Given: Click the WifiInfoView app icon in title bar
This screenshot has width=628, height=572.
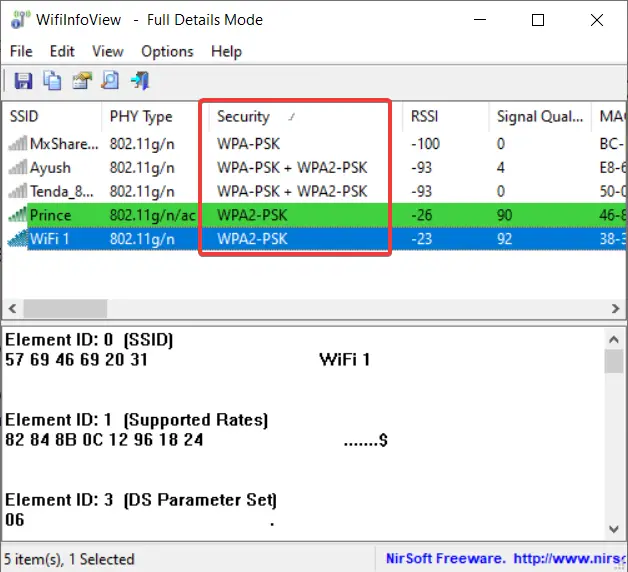Looking at the screenshot, I should tap(20, 20).
